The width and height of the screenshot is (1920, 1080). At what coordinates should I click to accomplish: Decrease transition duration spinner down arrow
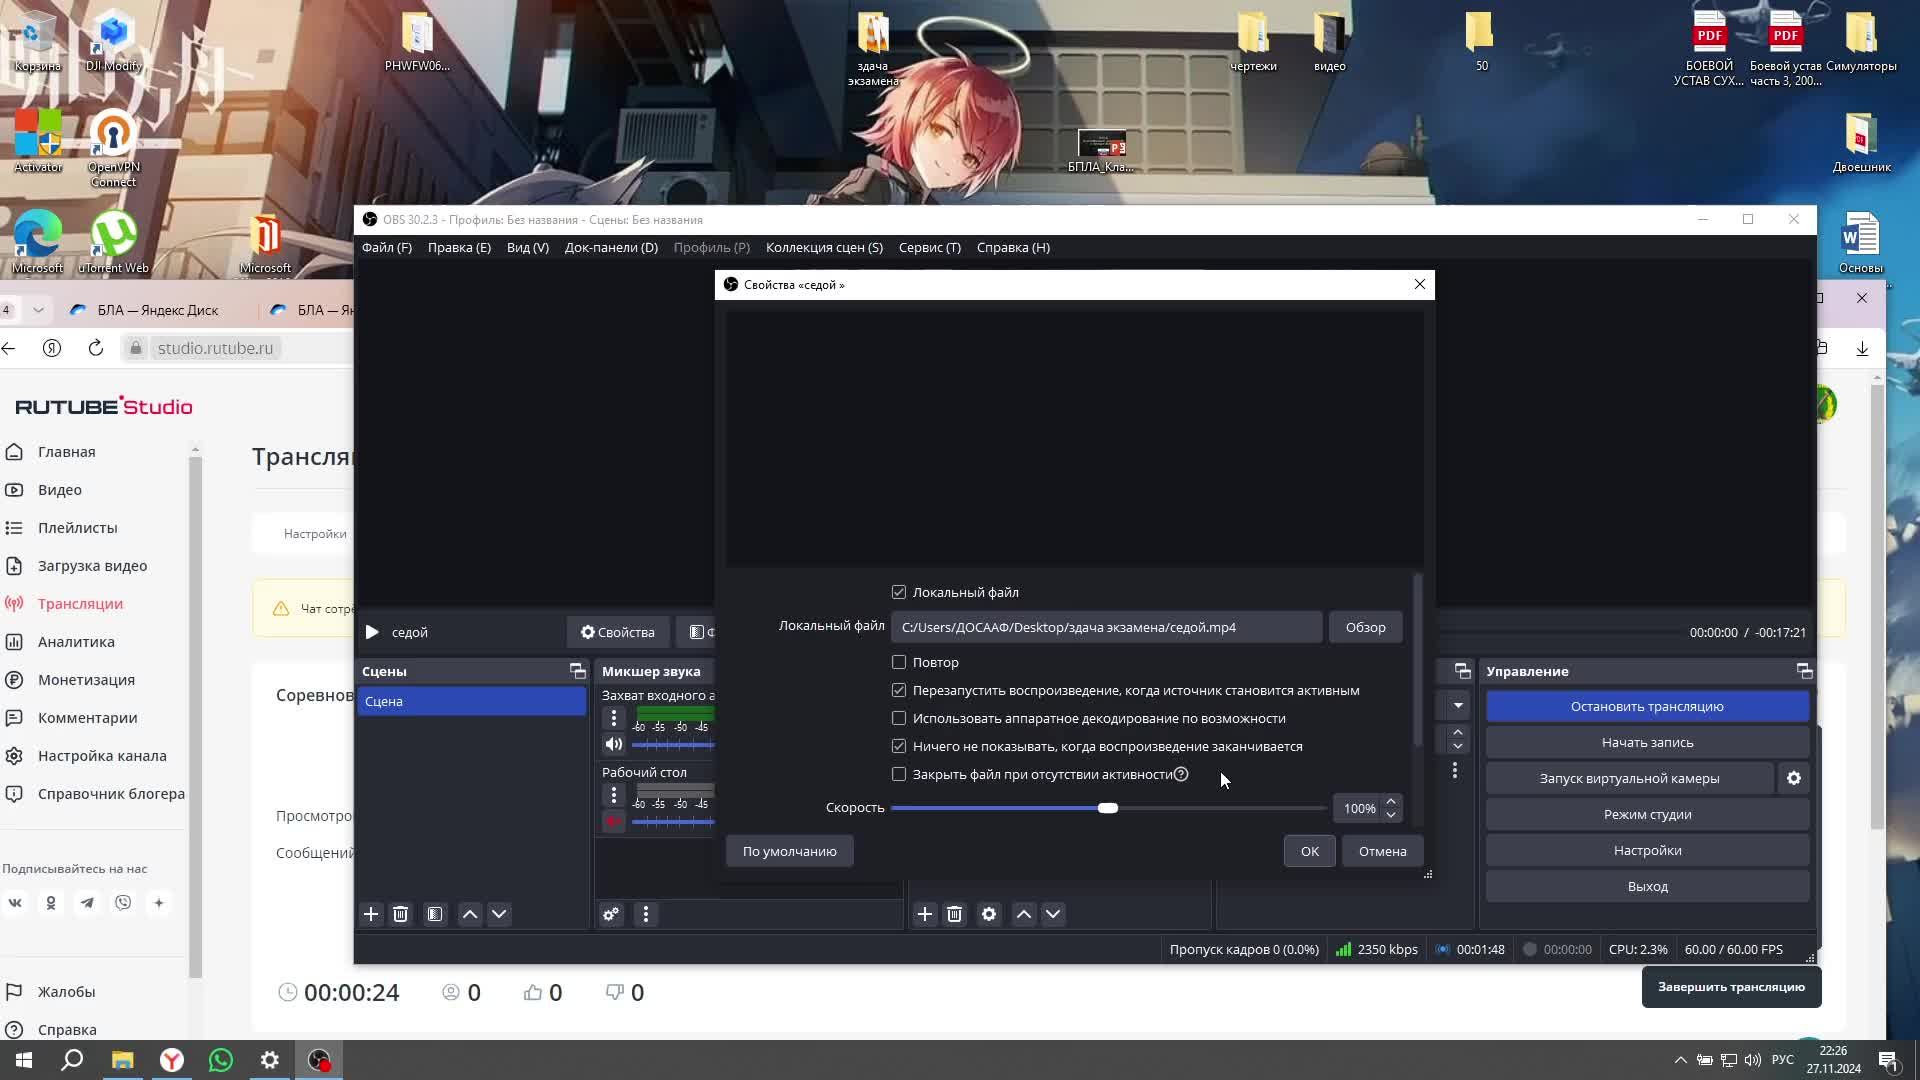1458,746
